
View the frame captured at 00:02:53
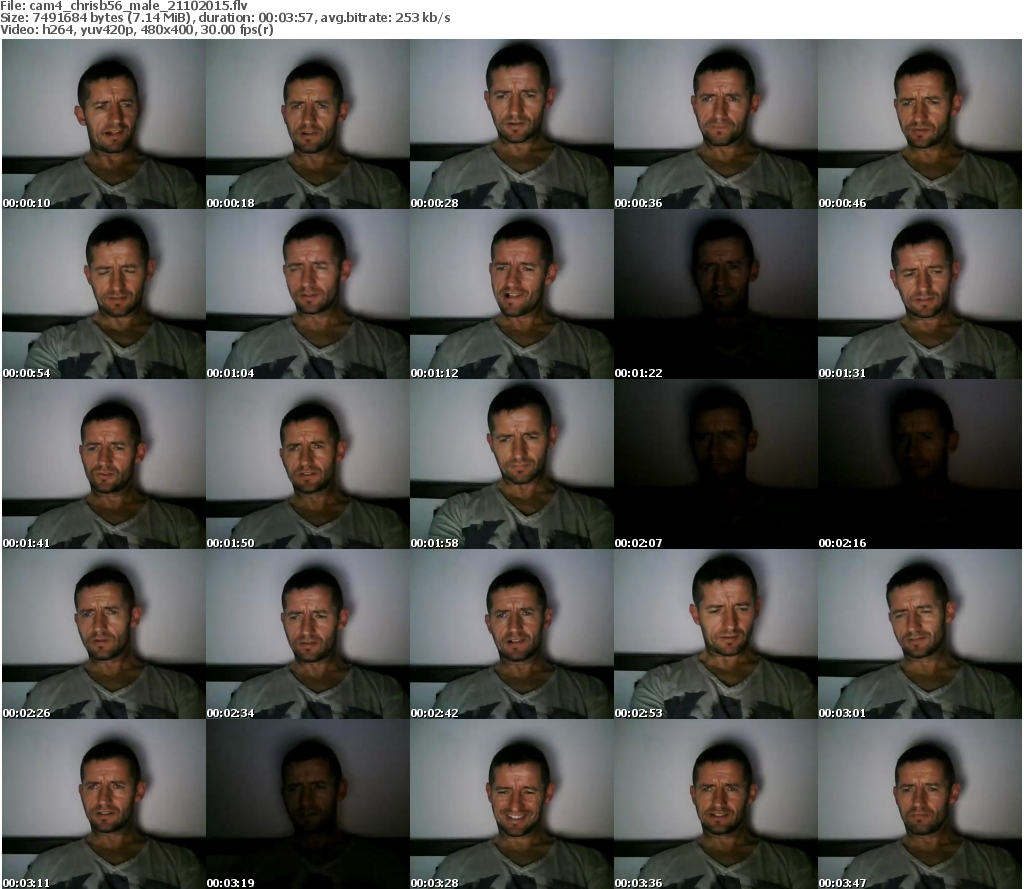pyautogui.click(x=715, y=634)
